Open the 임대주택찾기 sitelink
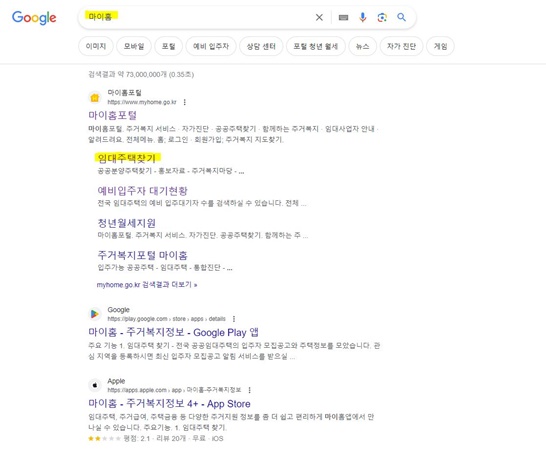The width and height of the screenshot is (546, 449). (x=126, y=158)
